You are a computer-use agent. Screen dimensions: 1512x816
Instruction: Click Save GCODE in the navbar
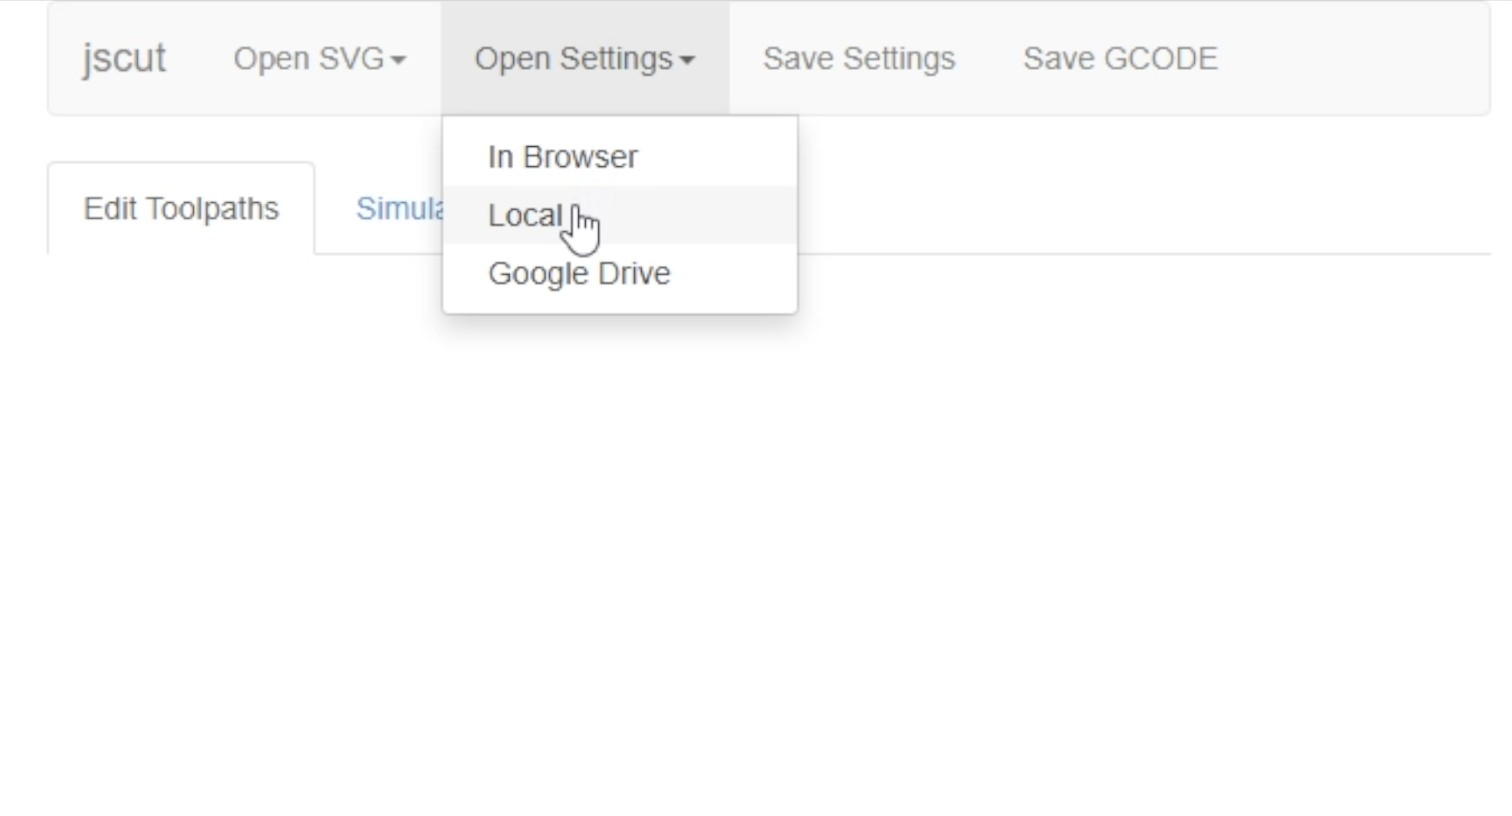[1120, 59]
